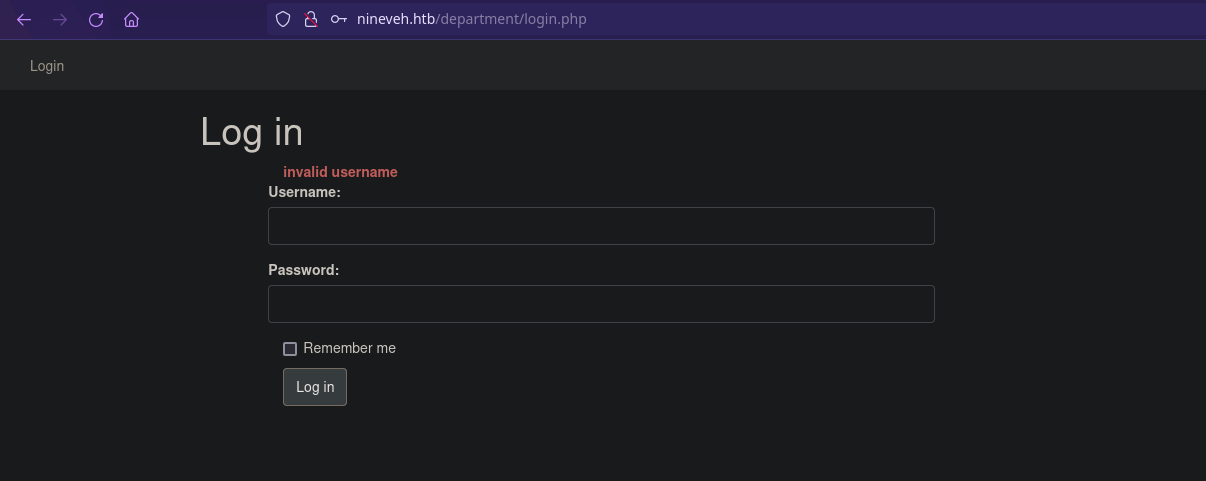Click the 'Remember me' label text
This screenshot has width=1206, height=481.
pyautogui.click(x=349, y=348)
